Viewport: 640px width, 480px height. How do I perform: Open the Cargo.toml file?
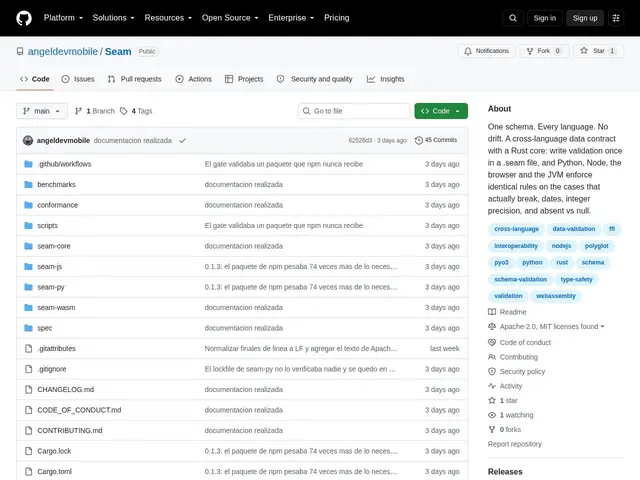pos(55,471)
